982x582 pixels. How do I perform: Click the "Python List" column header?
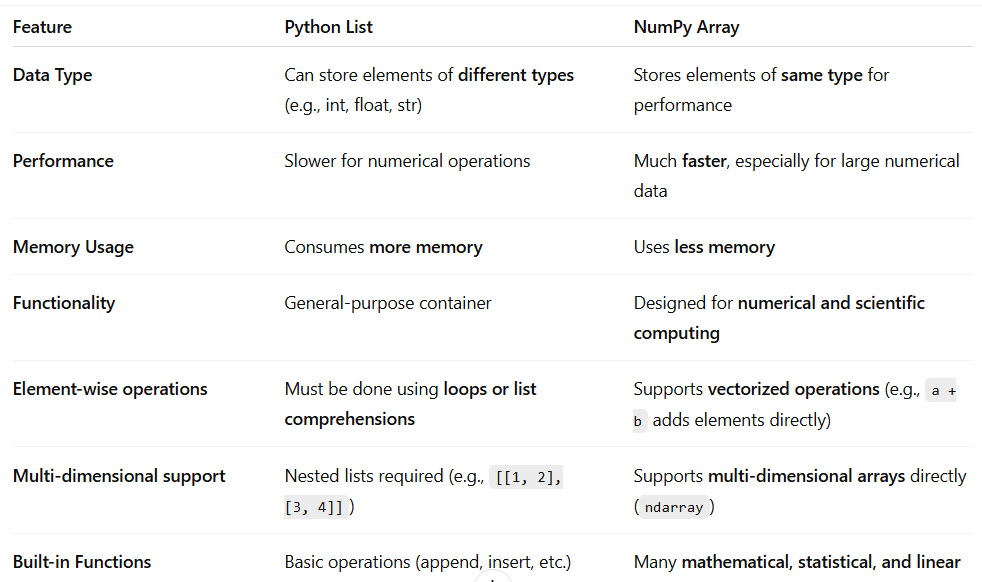[x=328, y=27]
